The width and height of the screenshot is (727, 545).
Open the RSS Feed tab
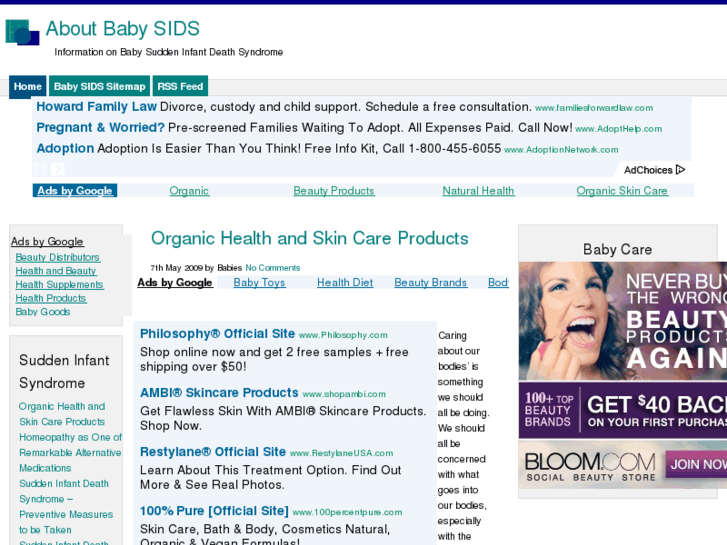click(180, 86)
